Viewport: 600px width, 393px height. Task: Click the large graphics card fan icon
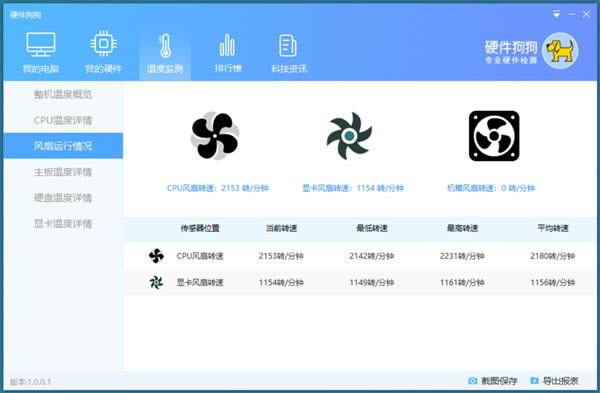click(349, 135)
